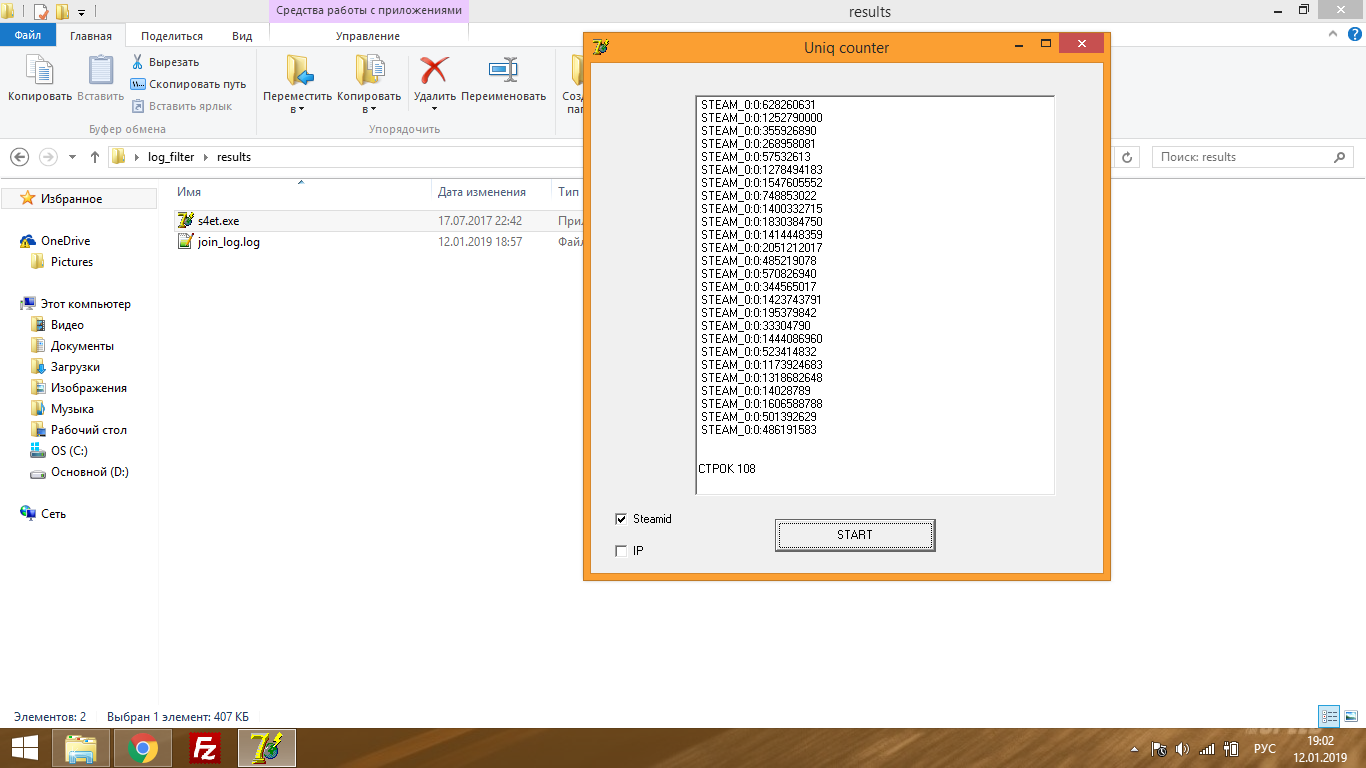Click the Cut scissors icon
Image resolution: width=1366 pixels, height=768 pixels.
138,62
